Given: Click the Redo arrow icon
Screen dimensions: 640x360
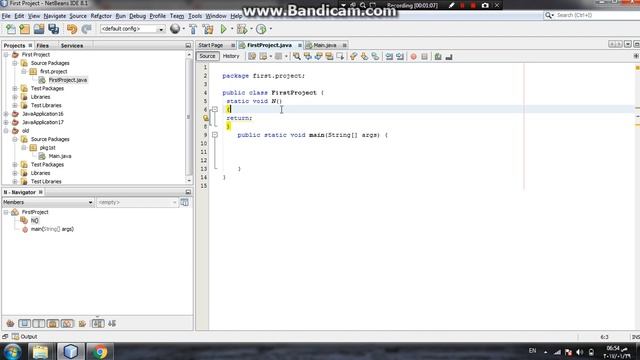Looking at the screenshot, I should 86,29.
